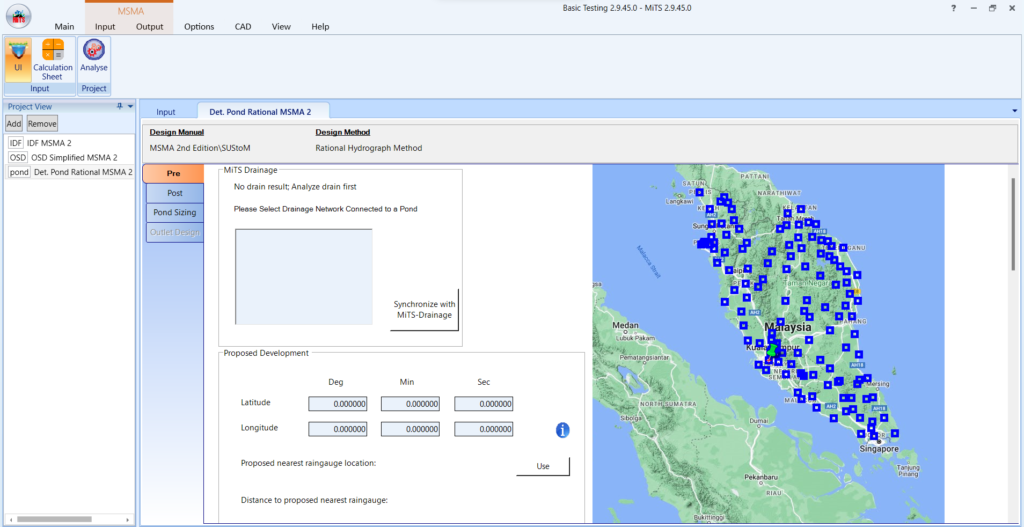The image size is (1024, 527).
Task: Open the Project View panel dropdown arrow
Action: point(130,106)
